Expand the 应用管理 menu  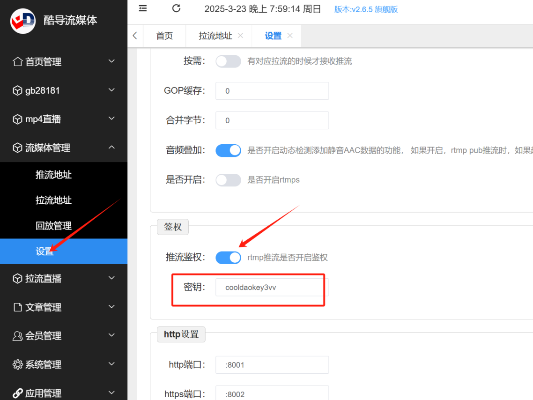[111, 392]
